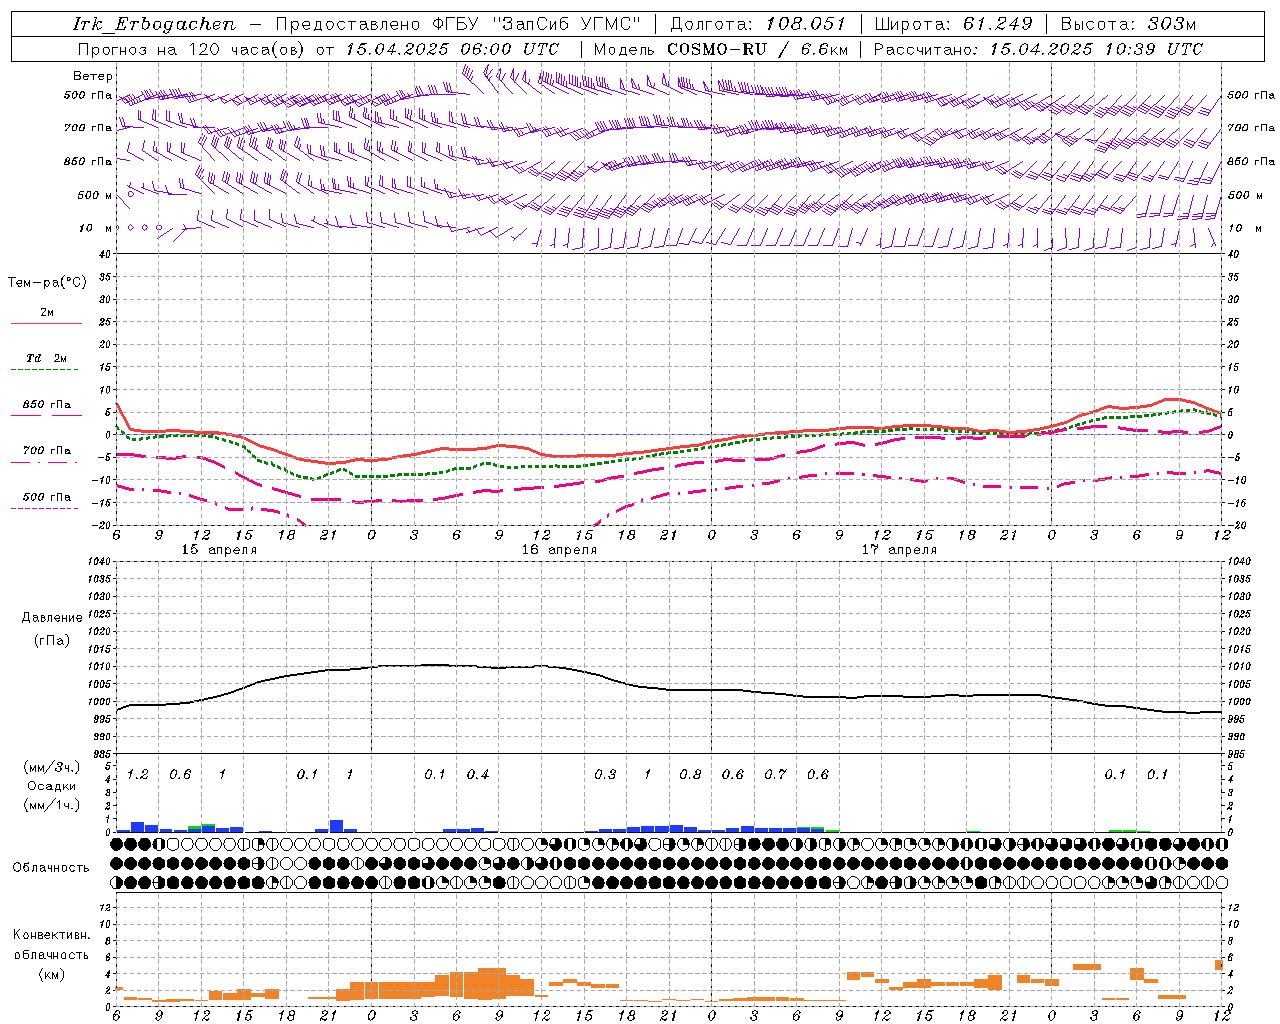Screen dimensions: 1280x1024
Task: Click the '850 гПа' temperature legend entry
Action: (46, 405)
